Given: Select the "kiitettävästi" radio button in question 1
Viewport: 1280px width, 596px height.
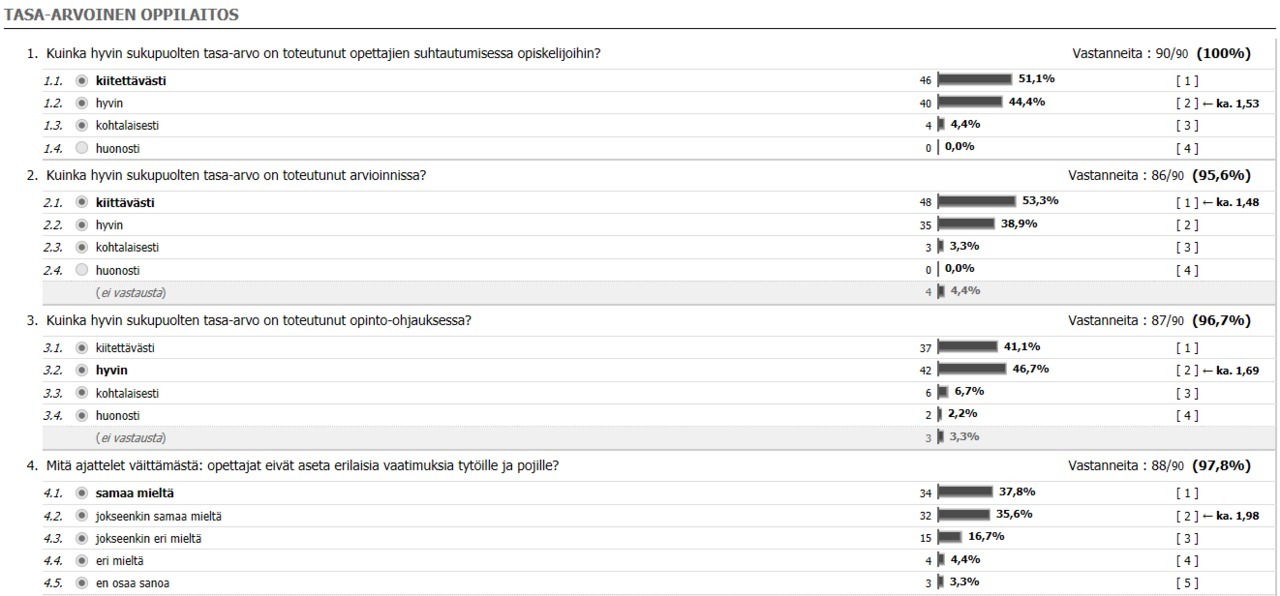Looking at the screenshot, I should click(82, 81).
